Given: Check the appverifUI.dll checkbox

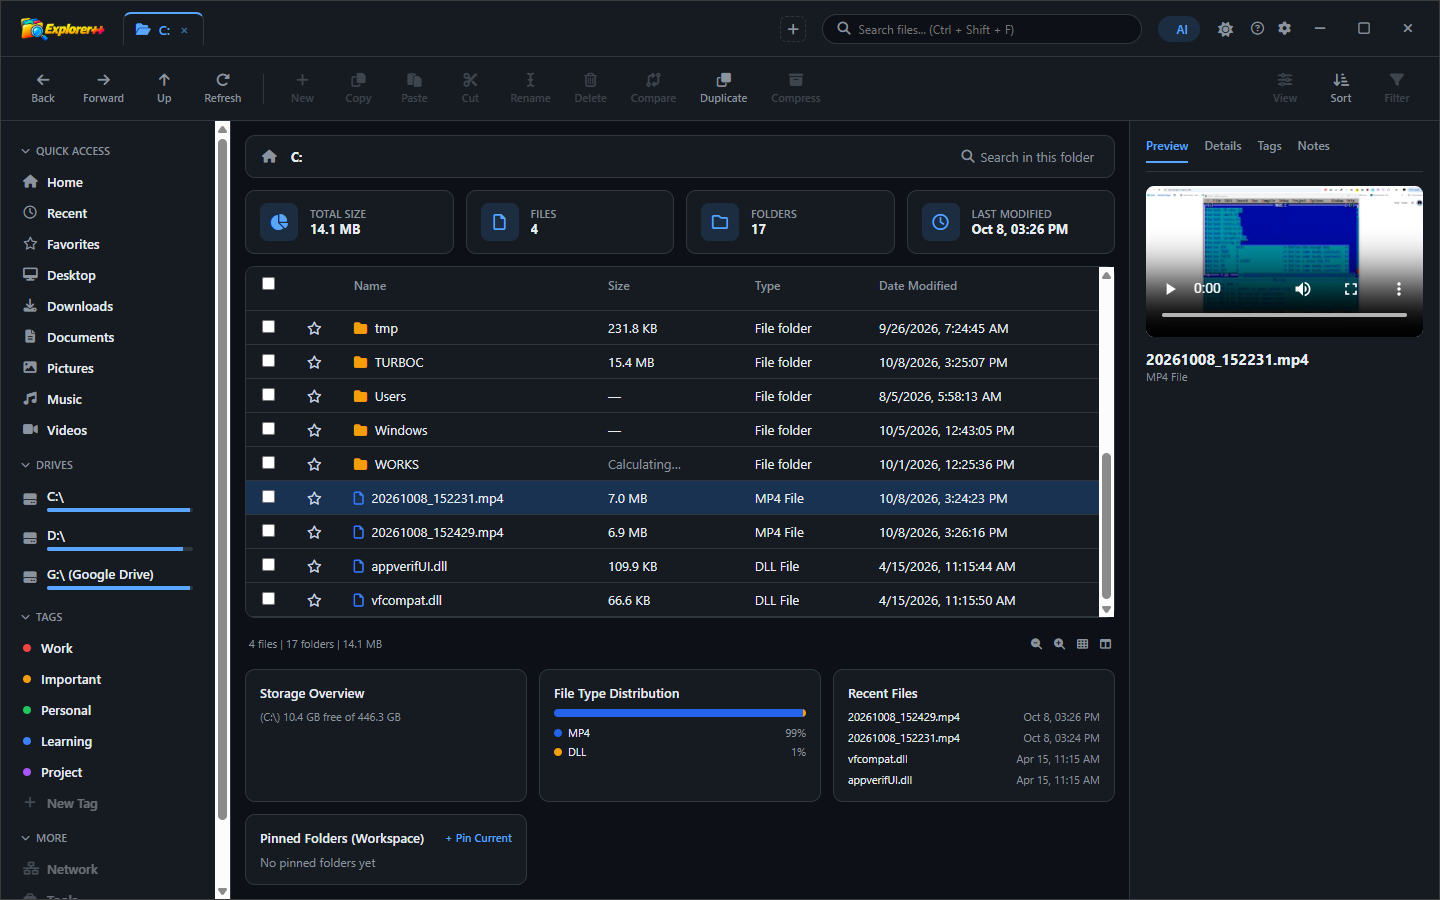Looking at the screenshot, I should tap(268, 565).
